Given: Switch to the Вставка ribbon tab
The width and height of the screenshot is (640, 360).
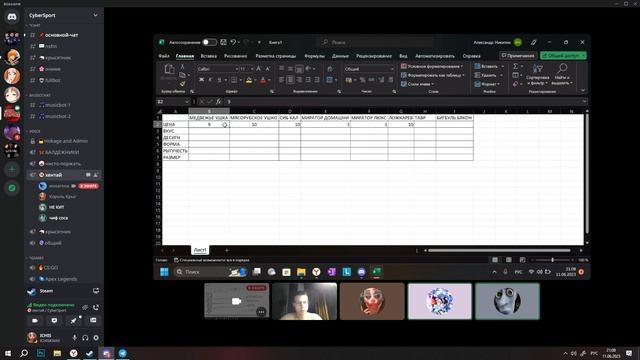Looking at the screenshot, I should pyautogui.click(x=209, y=56).
